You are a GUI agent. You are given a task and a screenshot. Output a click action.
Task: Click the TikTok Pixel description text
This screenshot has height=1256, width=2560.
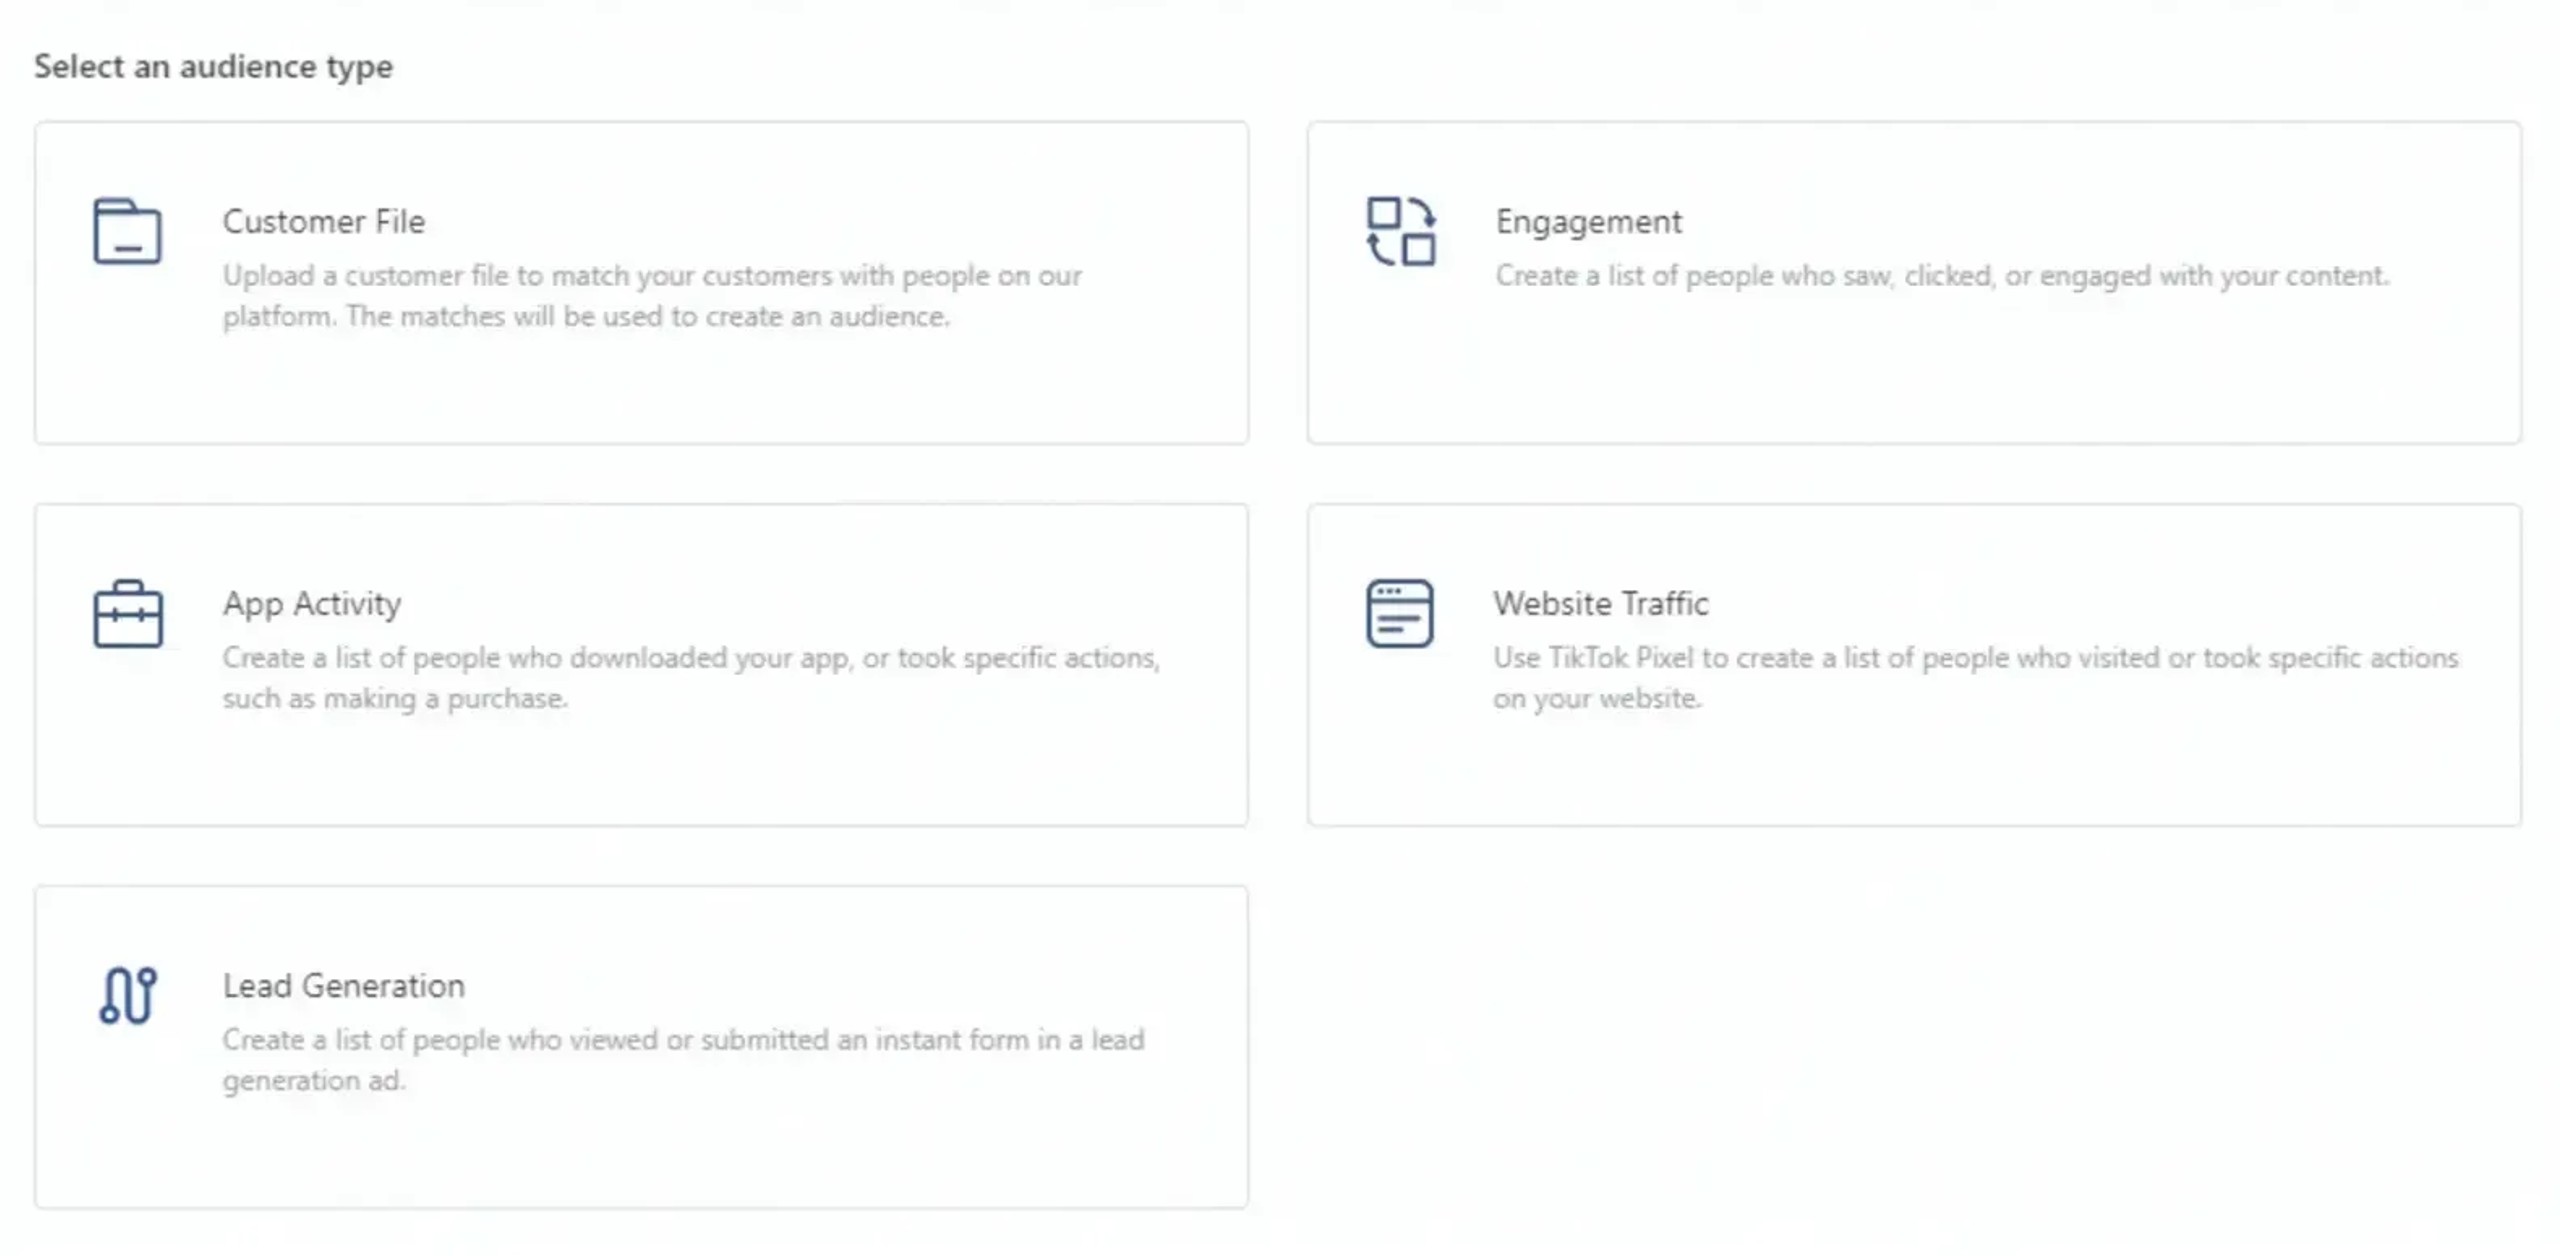[1975, 677]
